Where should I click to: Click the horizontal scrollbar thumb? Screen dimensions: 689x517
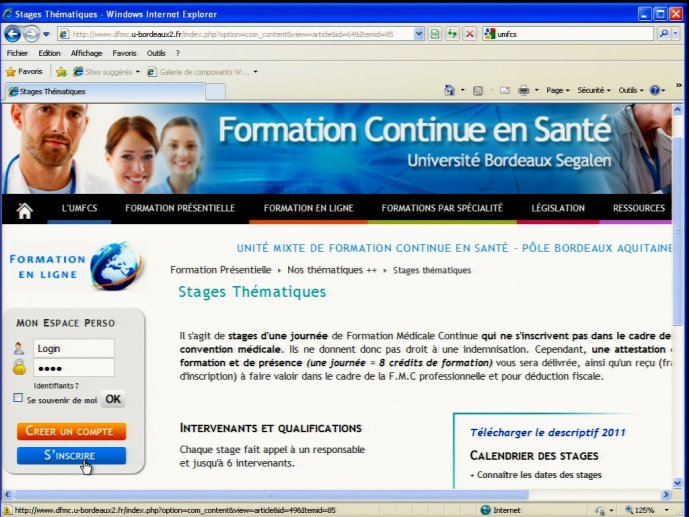click(271, 495)
